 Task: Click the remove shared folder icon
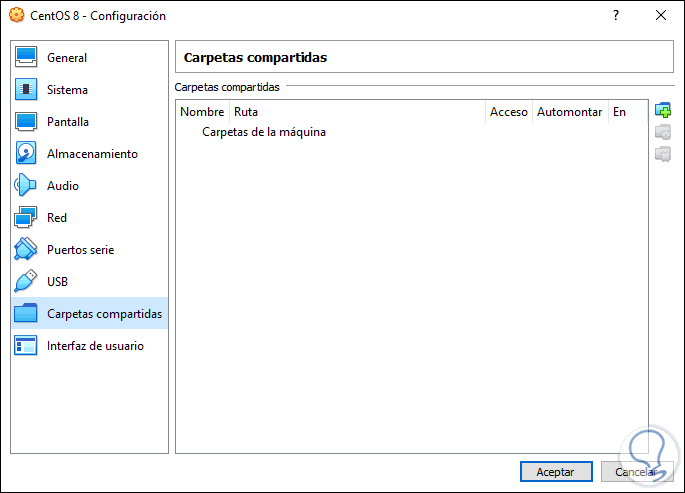[662, 154]
